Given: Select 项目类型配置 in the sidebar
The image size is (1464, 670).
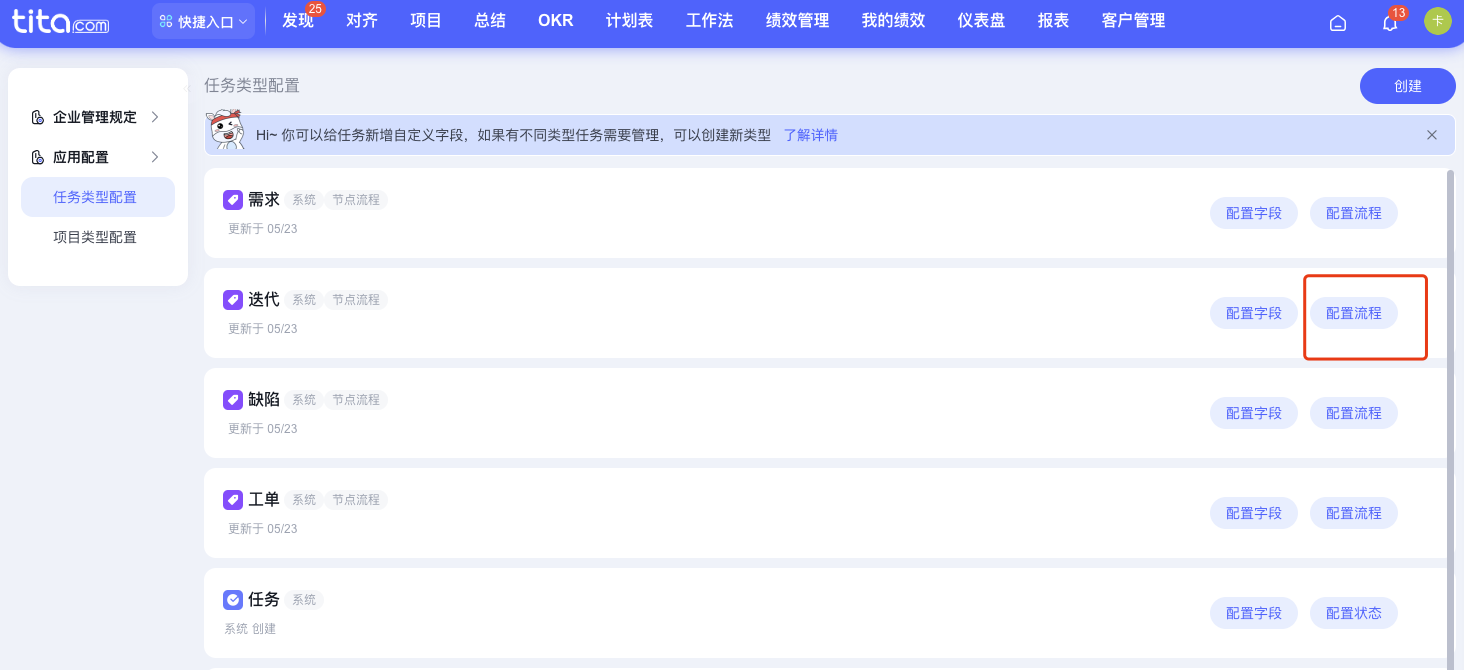Looking at the screenshot, I should 95,237.
